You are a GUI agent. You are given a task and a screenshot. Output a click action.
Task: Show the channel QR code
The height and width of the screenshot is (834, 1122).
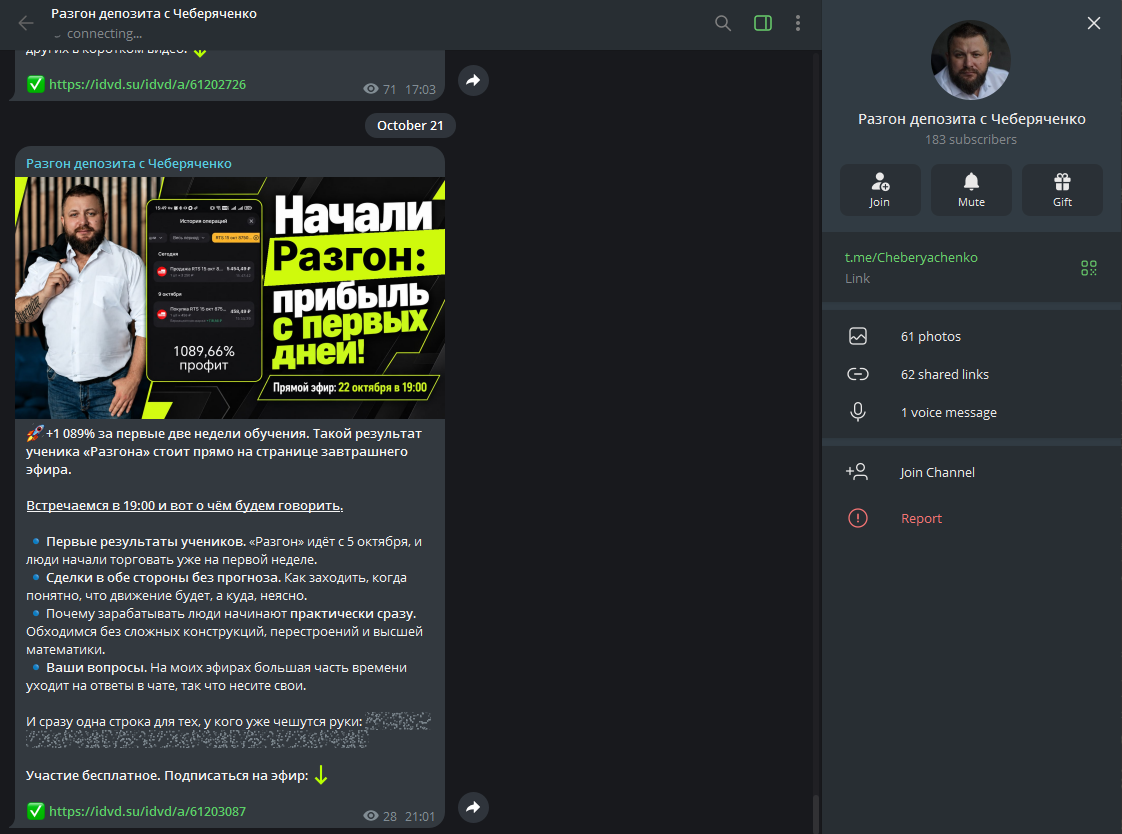pos(1088,268)
